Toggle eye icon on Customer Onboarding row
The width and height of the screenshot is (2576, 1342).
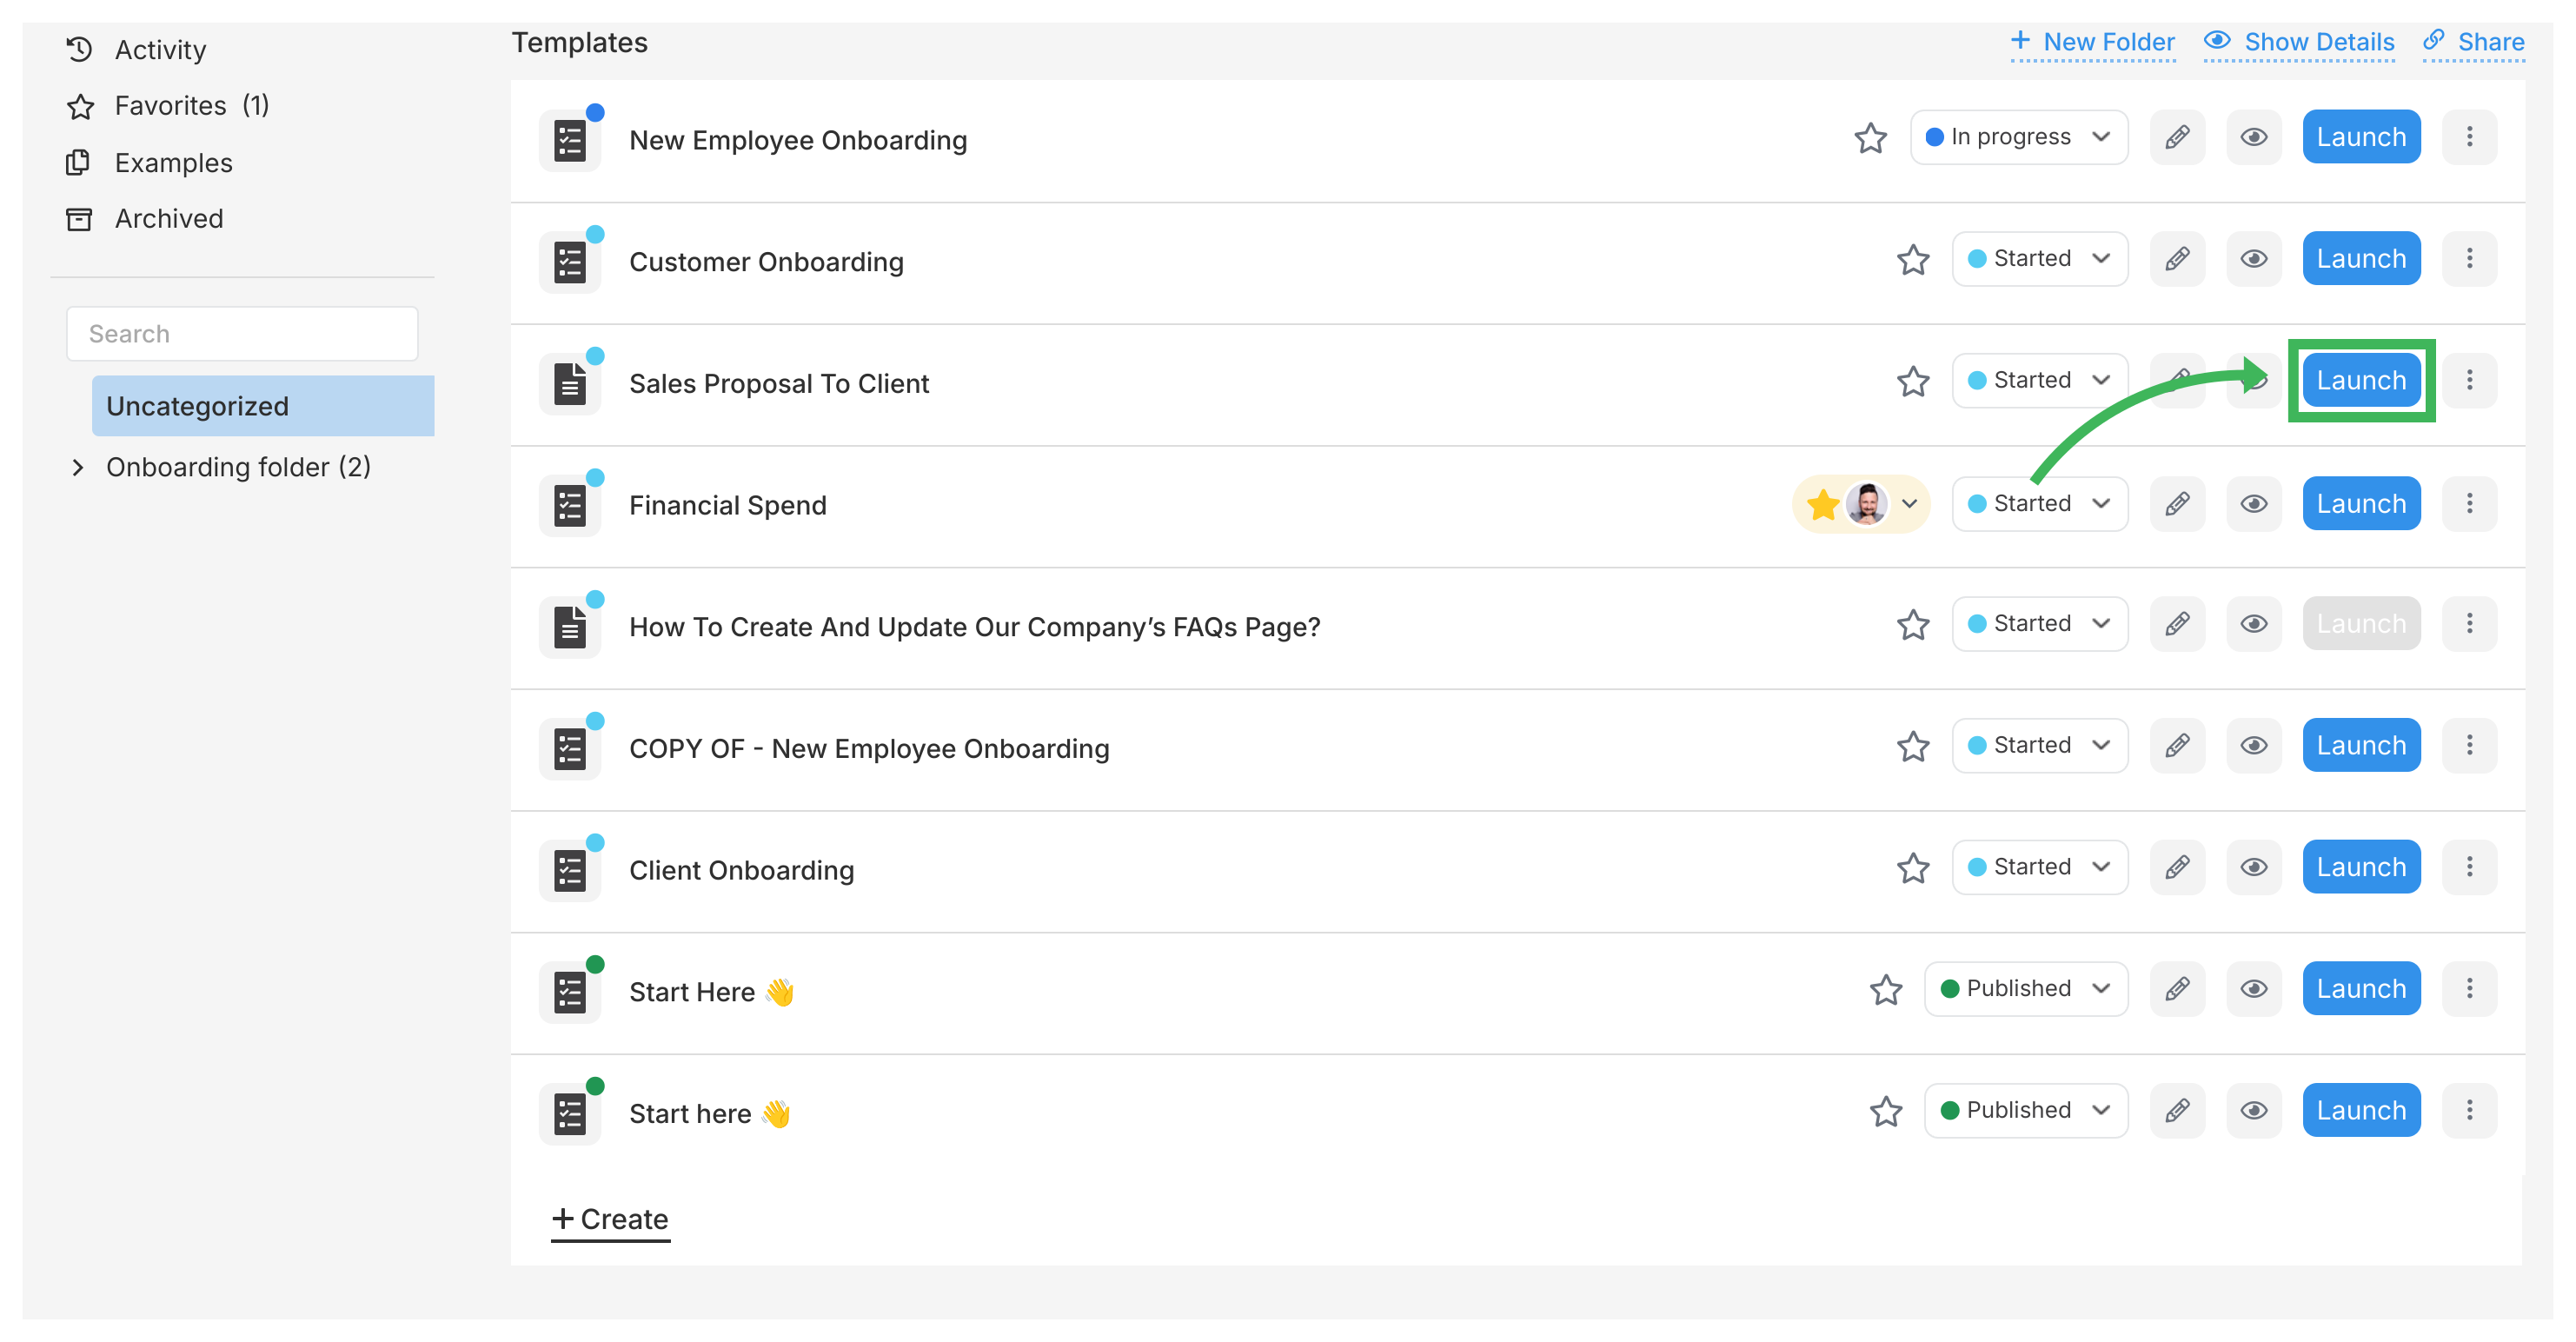pyautogui.click(x=2253, y=259)
